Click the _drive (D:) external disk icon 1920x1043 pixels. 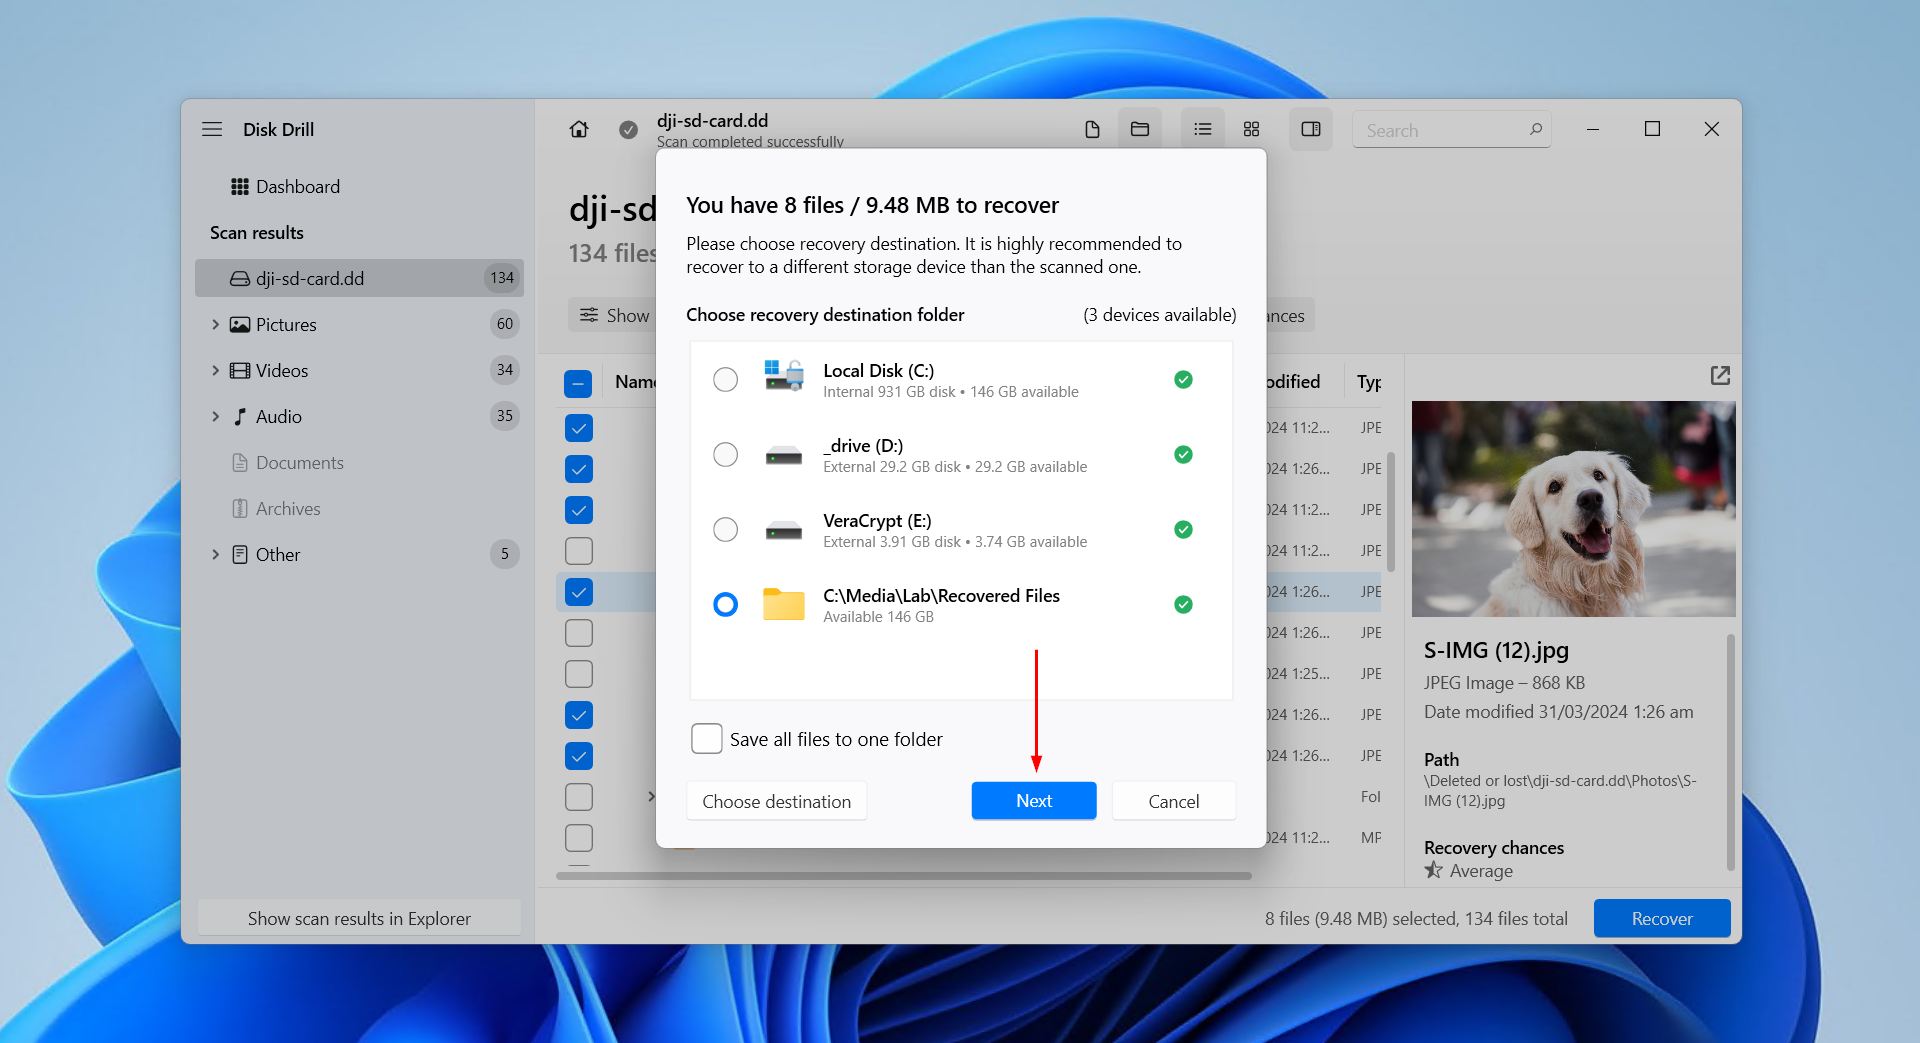[784, 456]
